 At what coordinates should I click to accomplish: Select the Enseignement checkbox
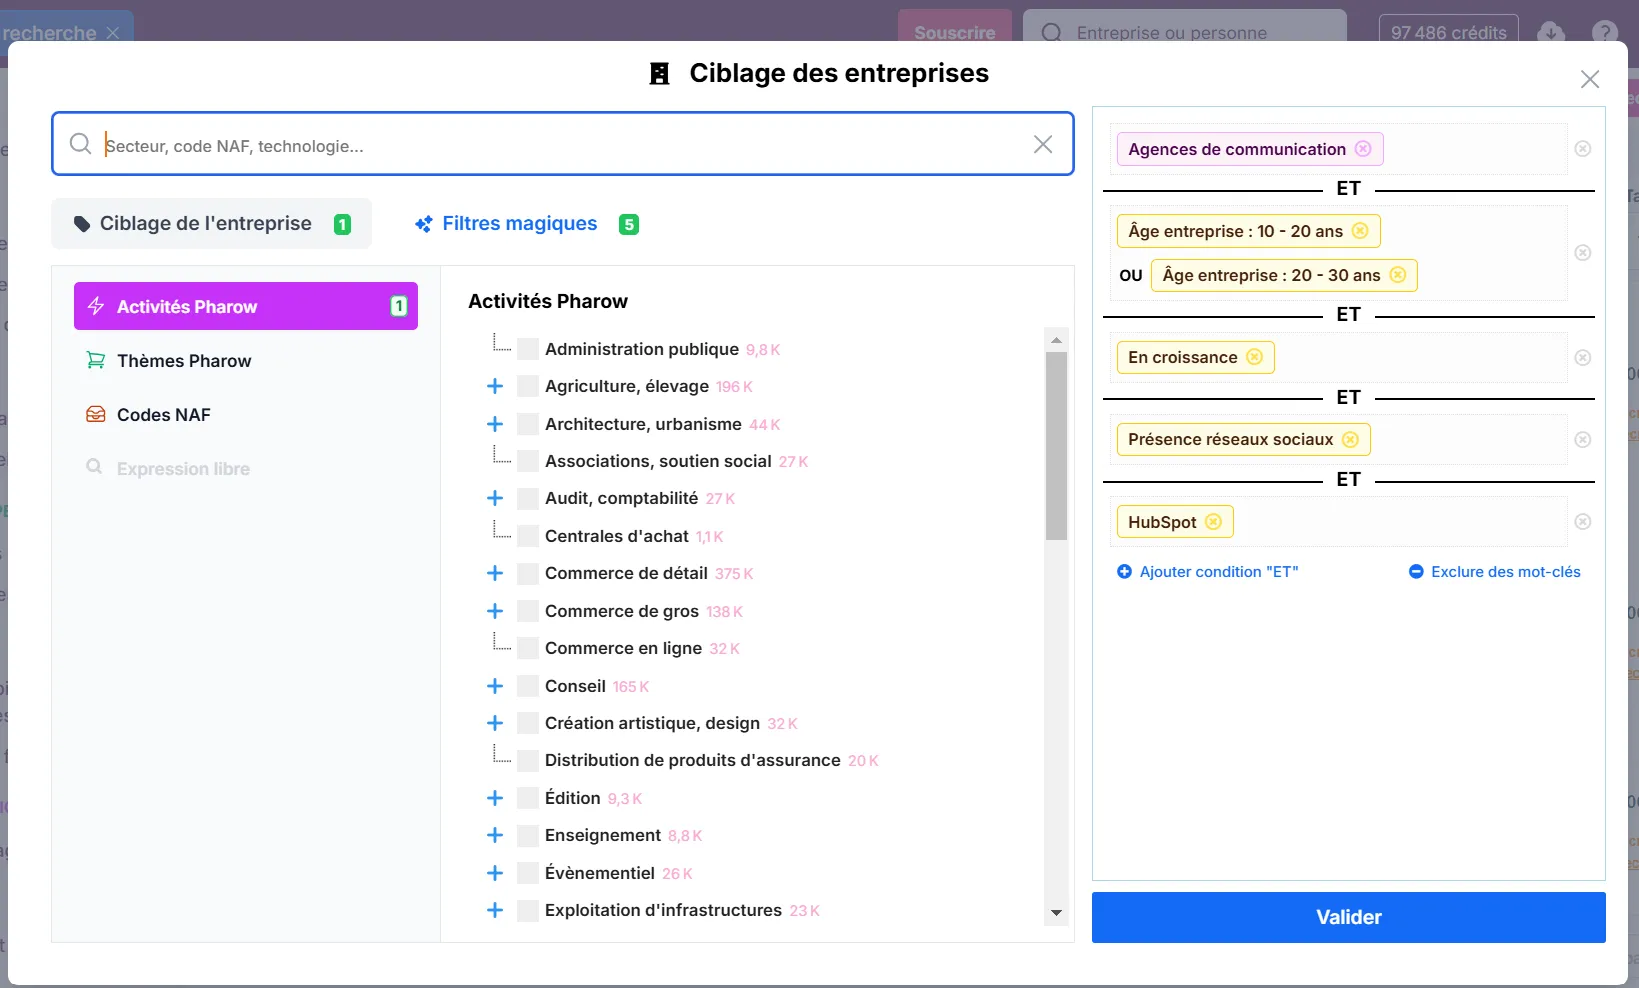click(528, 835)
